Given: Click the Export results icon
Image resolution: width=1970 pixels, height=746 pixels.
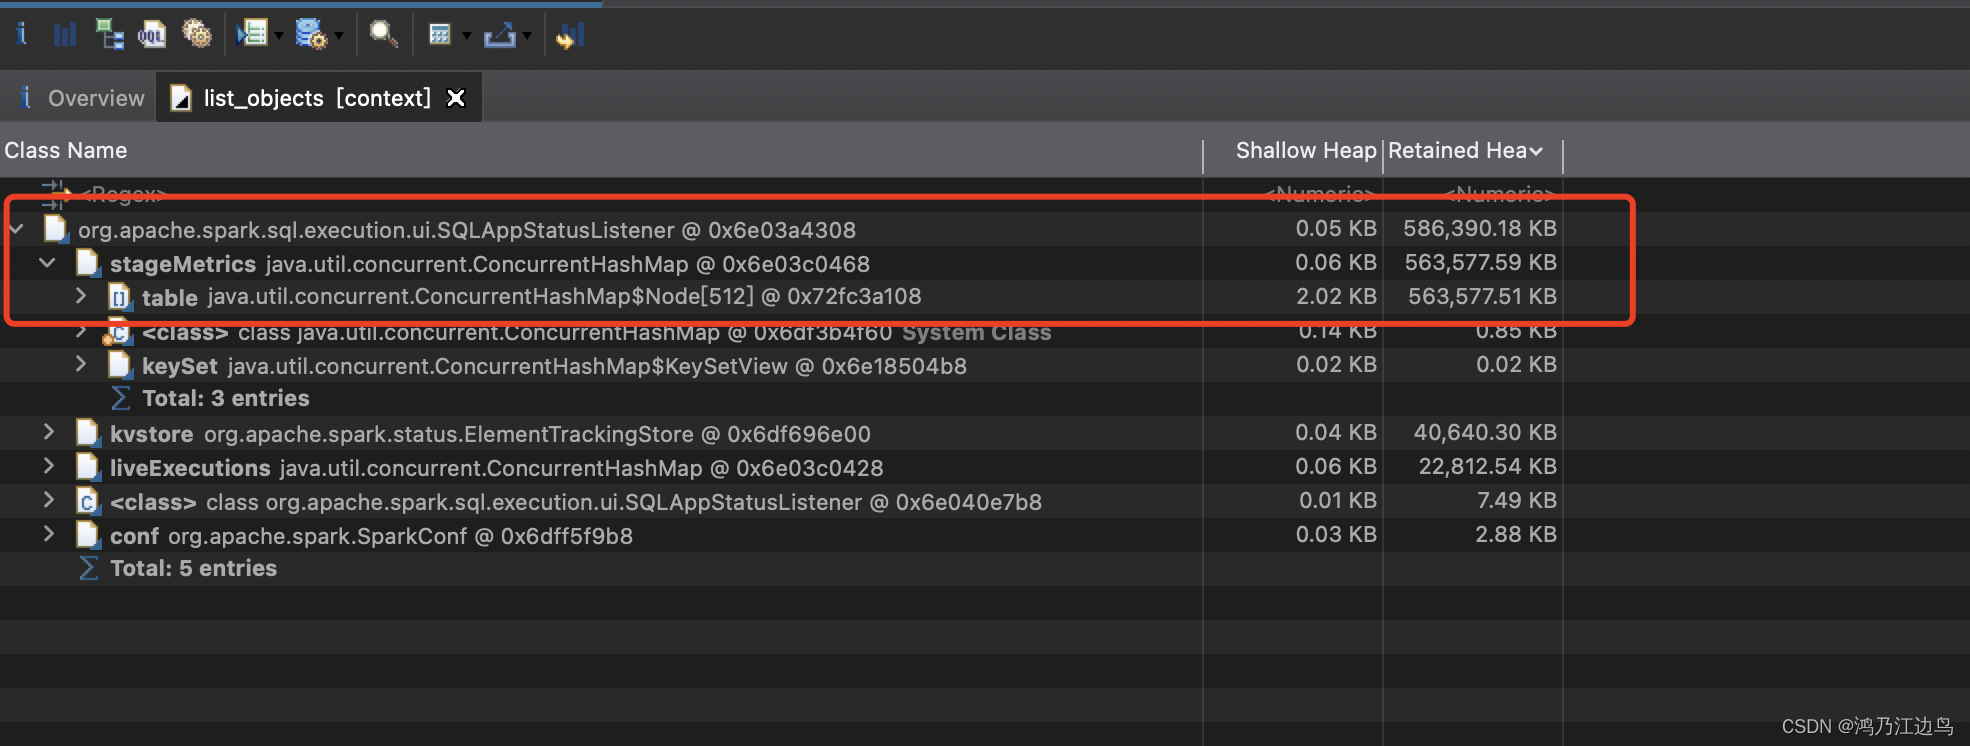Looking at the screenshot, I should [x=499, y=35].
